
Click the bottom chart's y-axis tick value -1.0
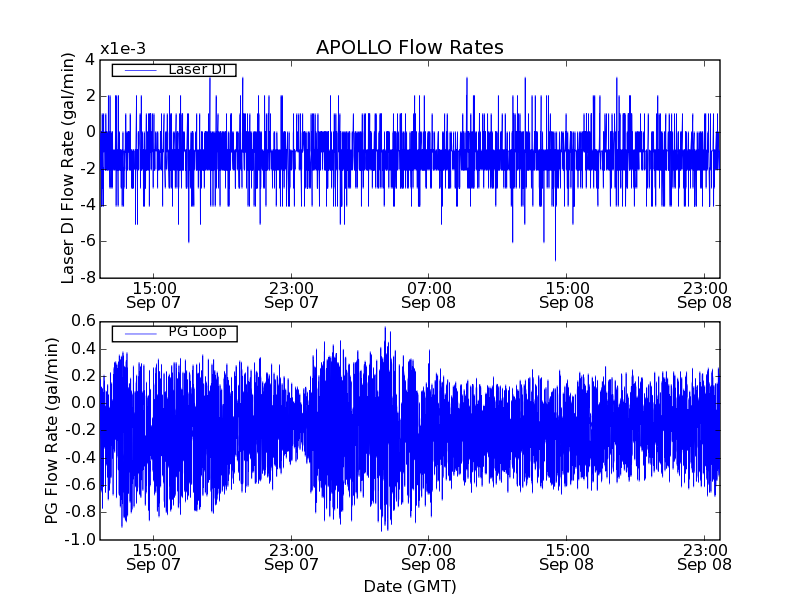coord(80,539)
